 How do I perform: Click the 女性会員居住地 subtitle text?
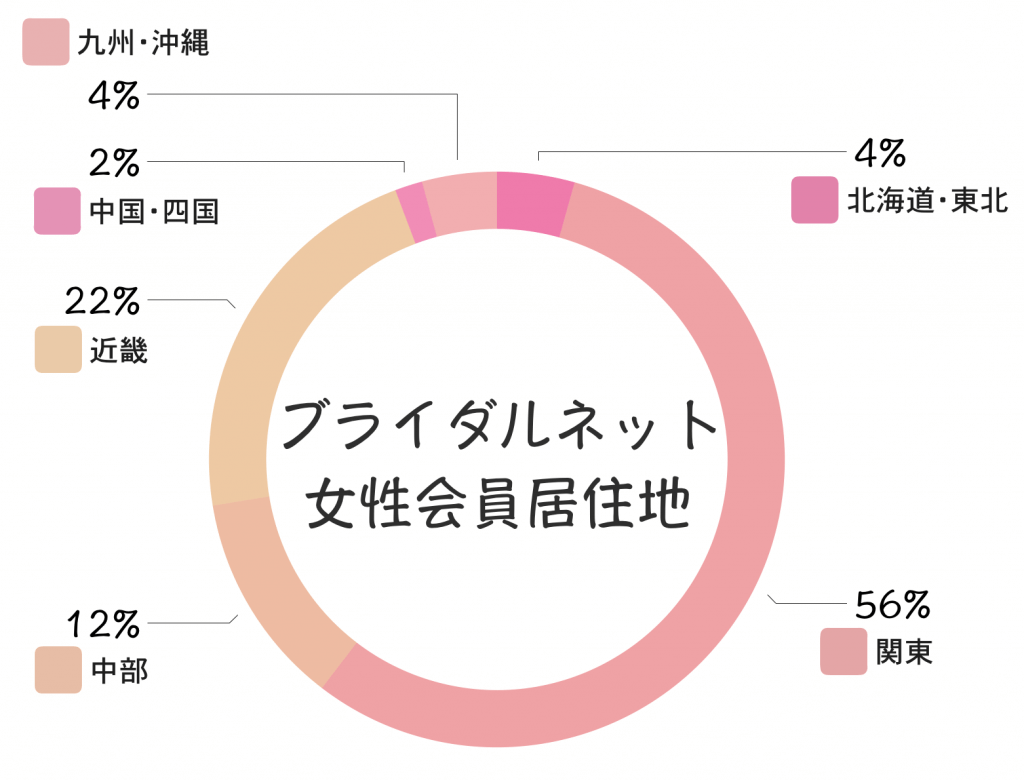click(x=499, y=503)
